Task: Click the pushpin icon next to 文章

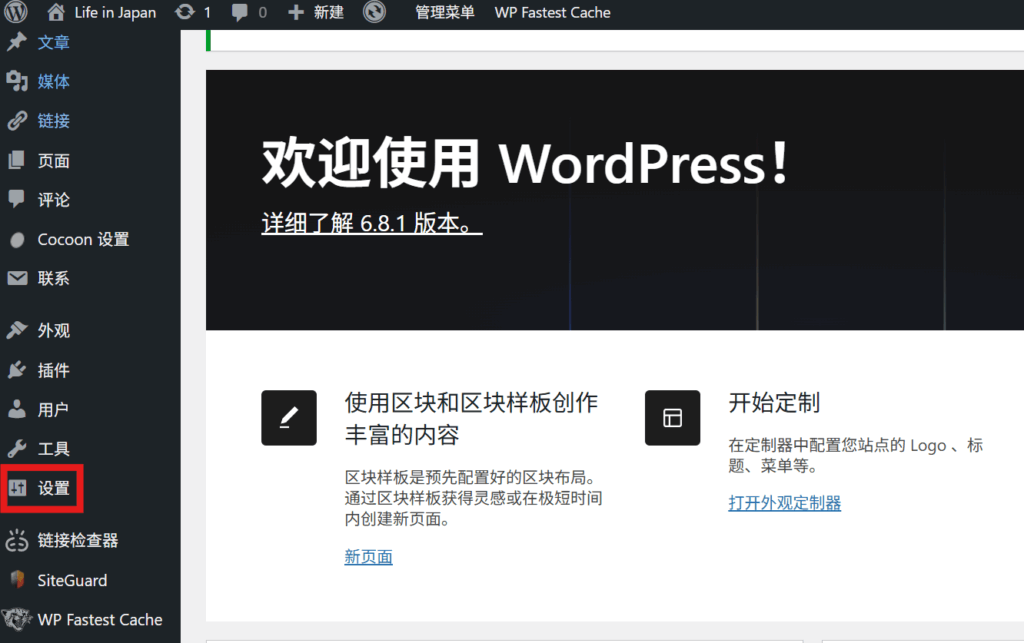Action: [17, 42]
